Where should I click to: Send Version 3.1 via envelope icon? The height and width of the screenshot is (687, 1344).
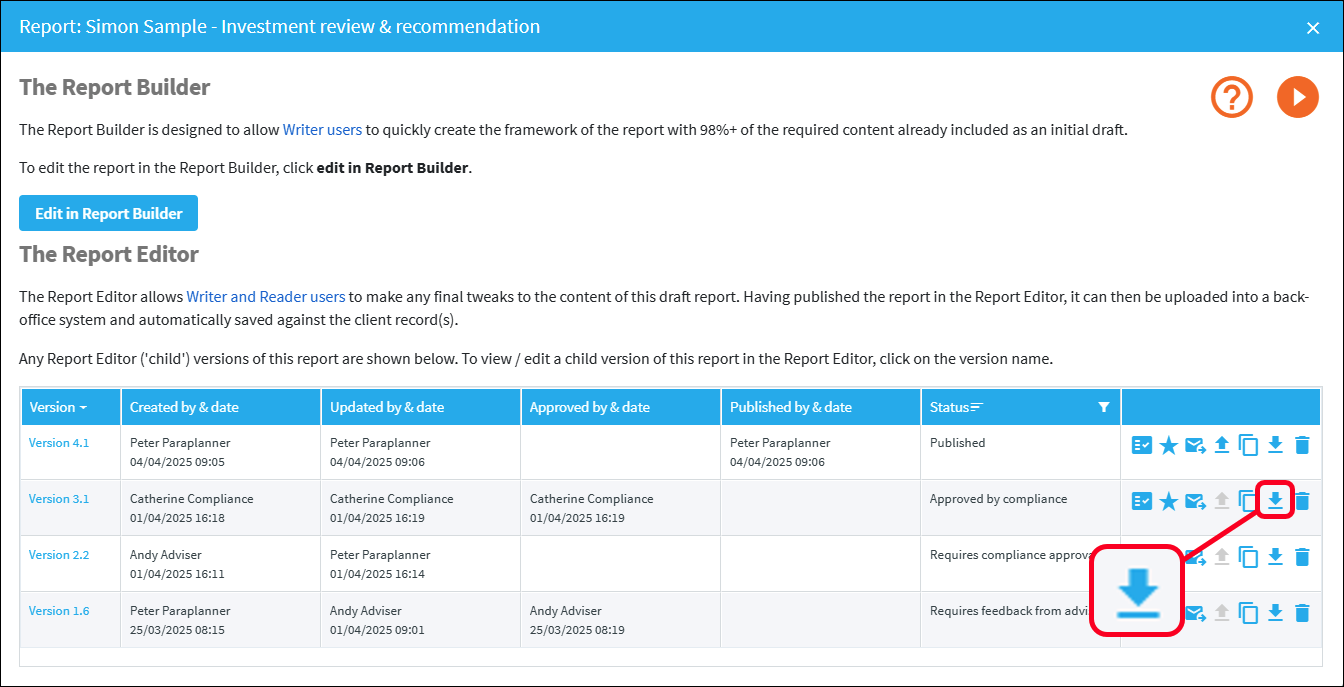(1195, 501)
